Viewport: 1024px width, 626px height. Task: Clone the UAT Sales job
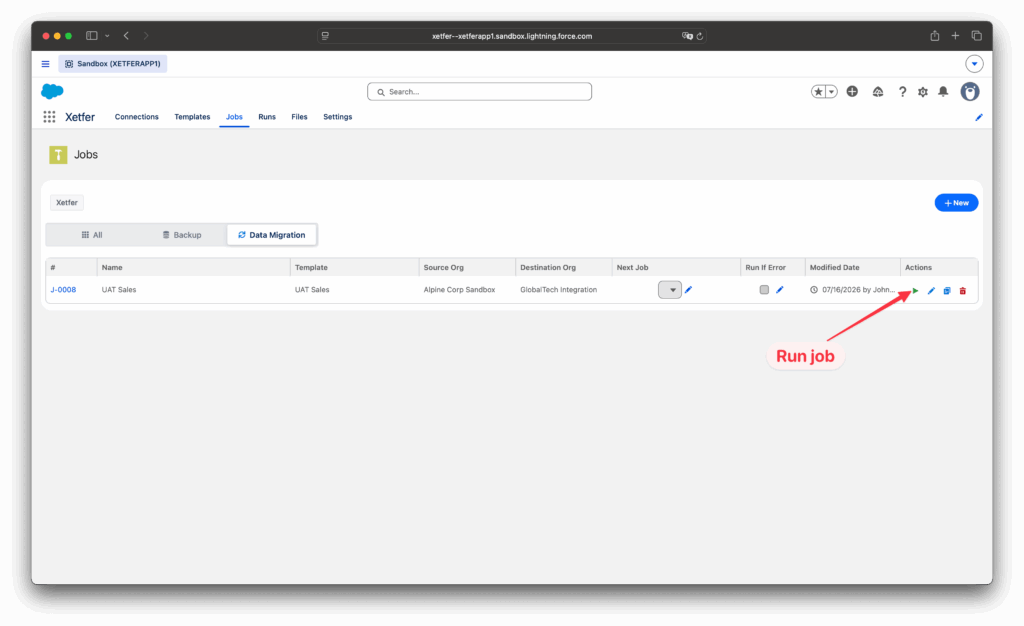947,290
